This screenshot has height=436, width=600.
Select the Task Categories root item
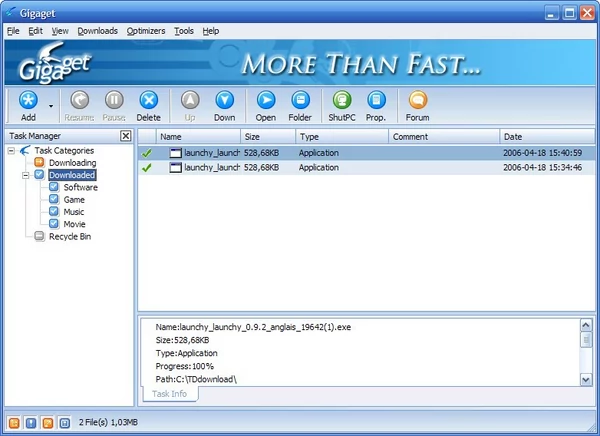click(64, 150)
